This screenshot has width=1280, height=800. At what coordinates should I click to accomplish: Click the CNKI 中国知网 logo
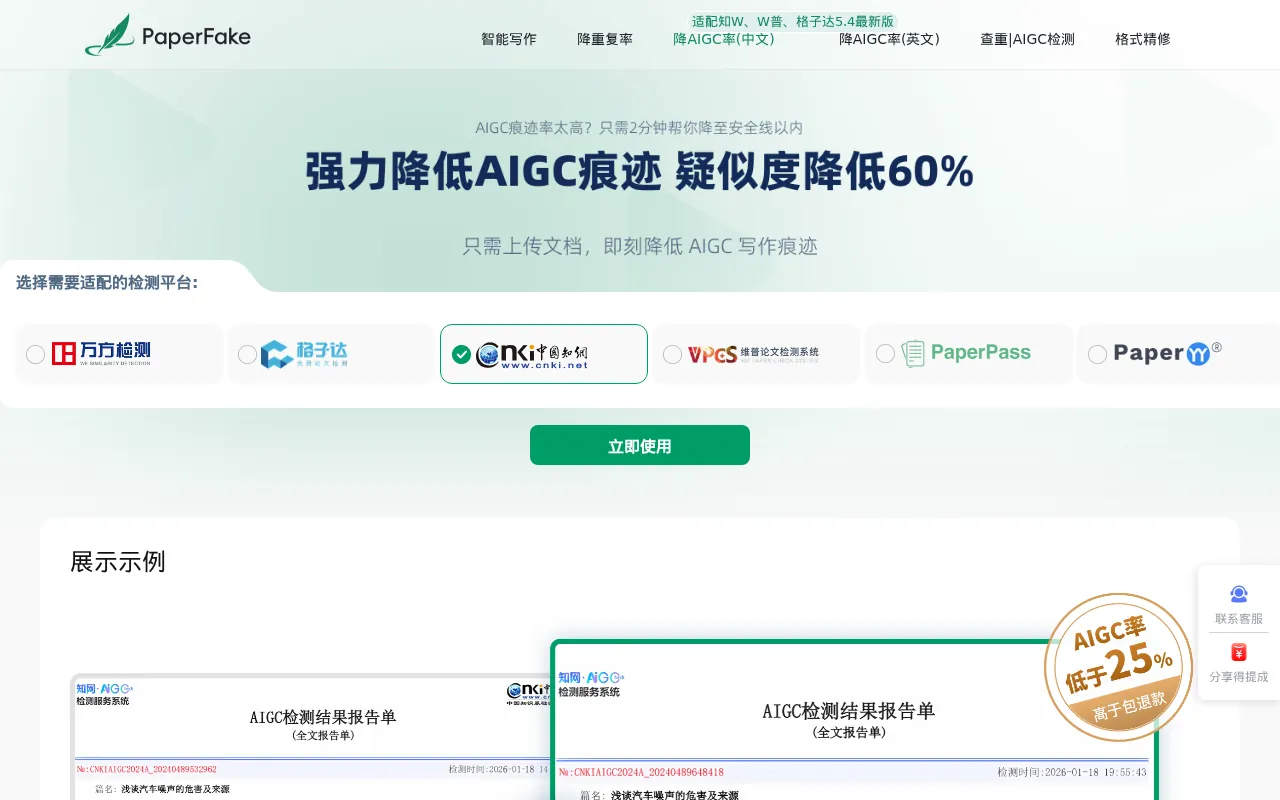[x=532, y=355]
